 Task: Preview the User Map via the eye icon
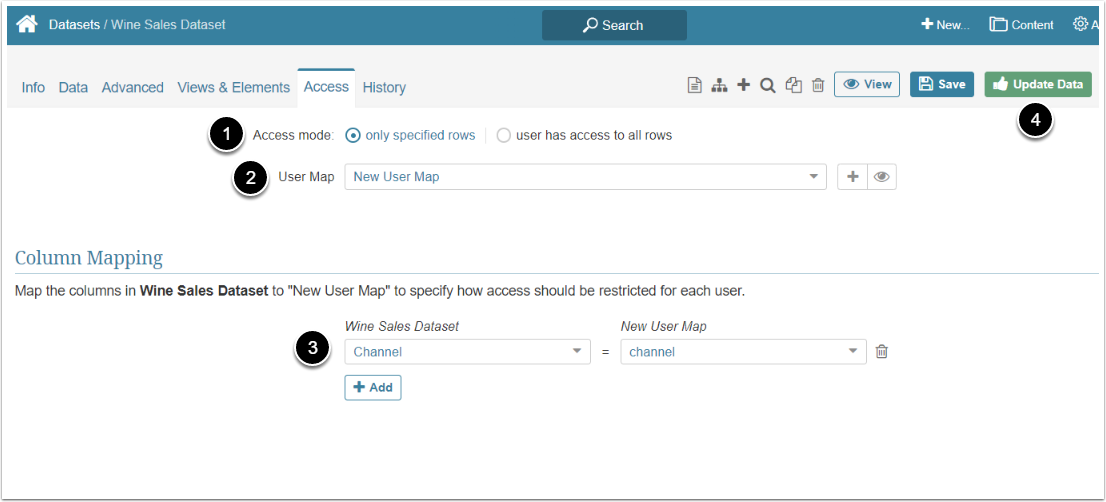881,177
